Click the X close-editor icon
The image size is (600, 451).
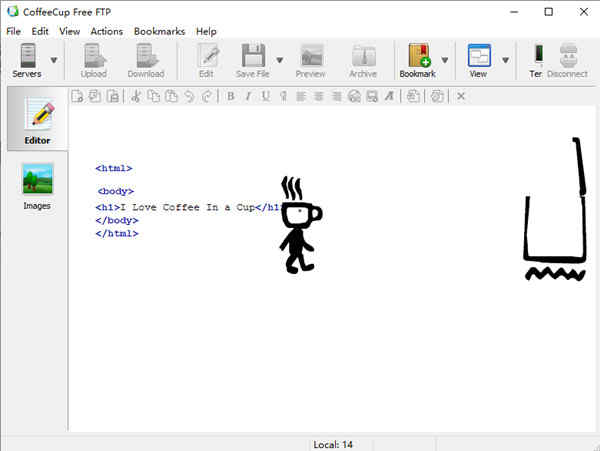[461, 96]
